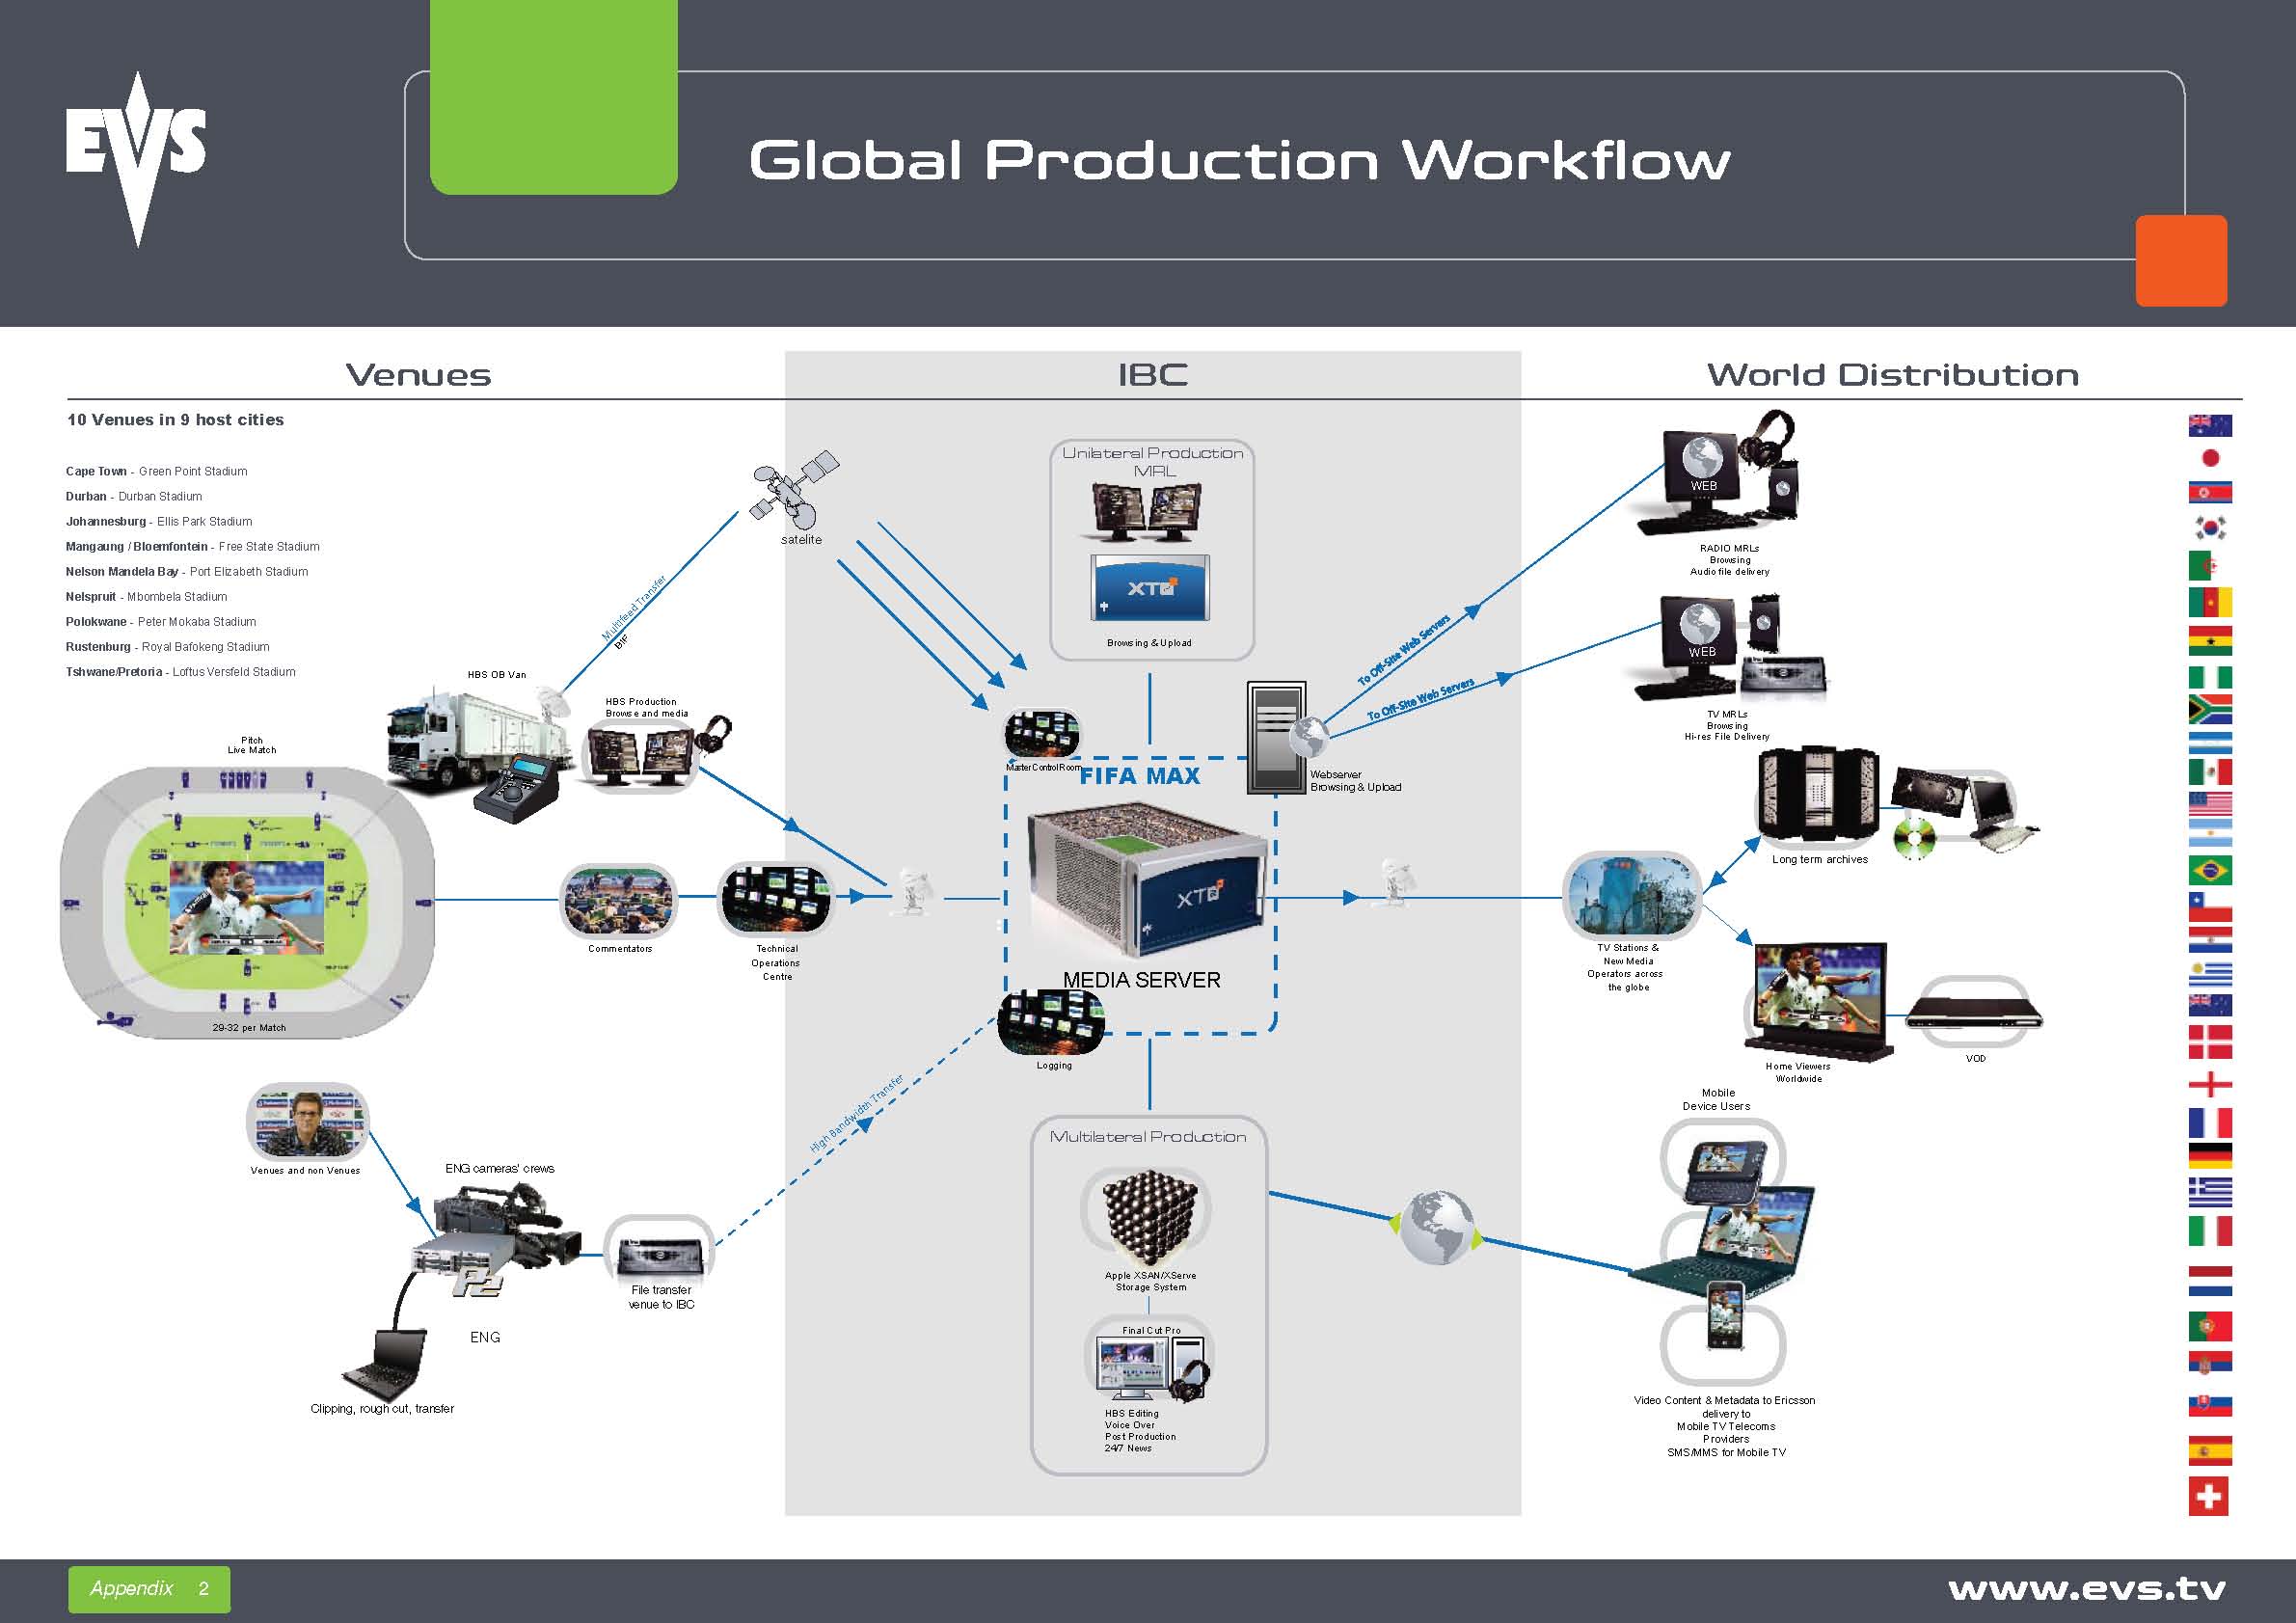2296x1623 pixels.
Task: Click the Clipping, rough cut, transfer laptop
Action: (x=385, y=1365)
